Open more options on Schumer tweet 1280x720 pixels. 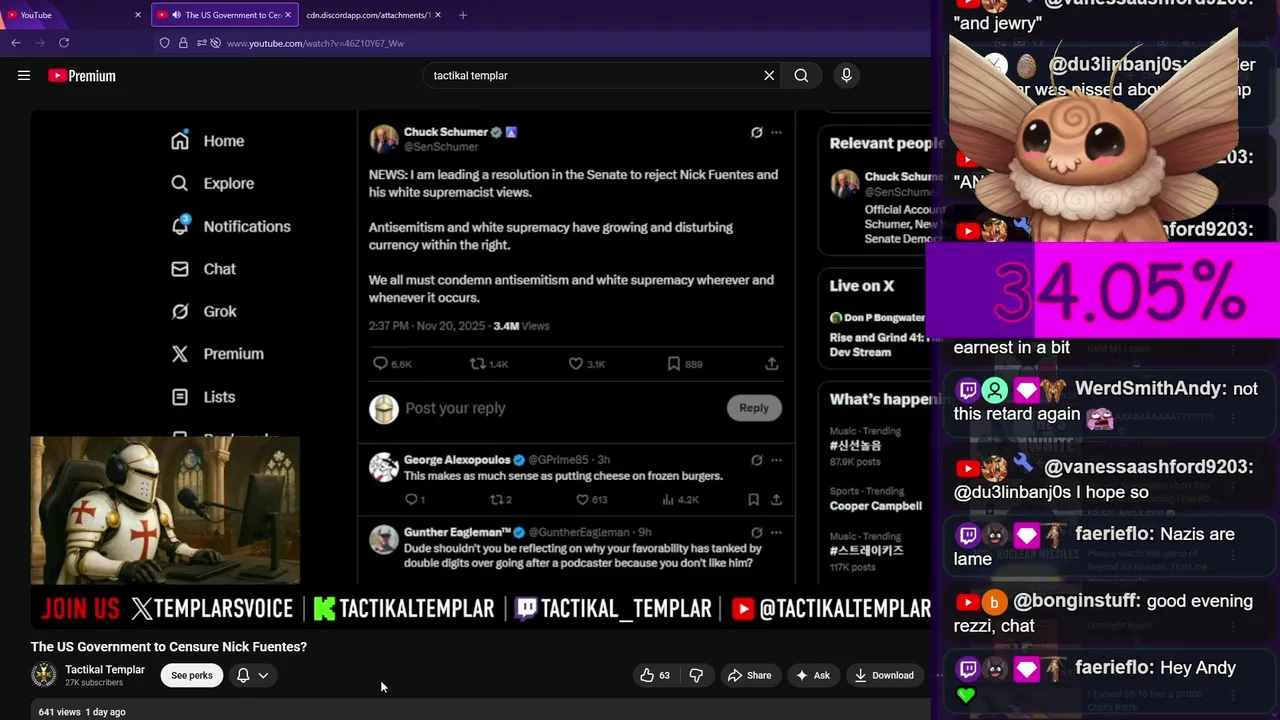pos(776,132)
